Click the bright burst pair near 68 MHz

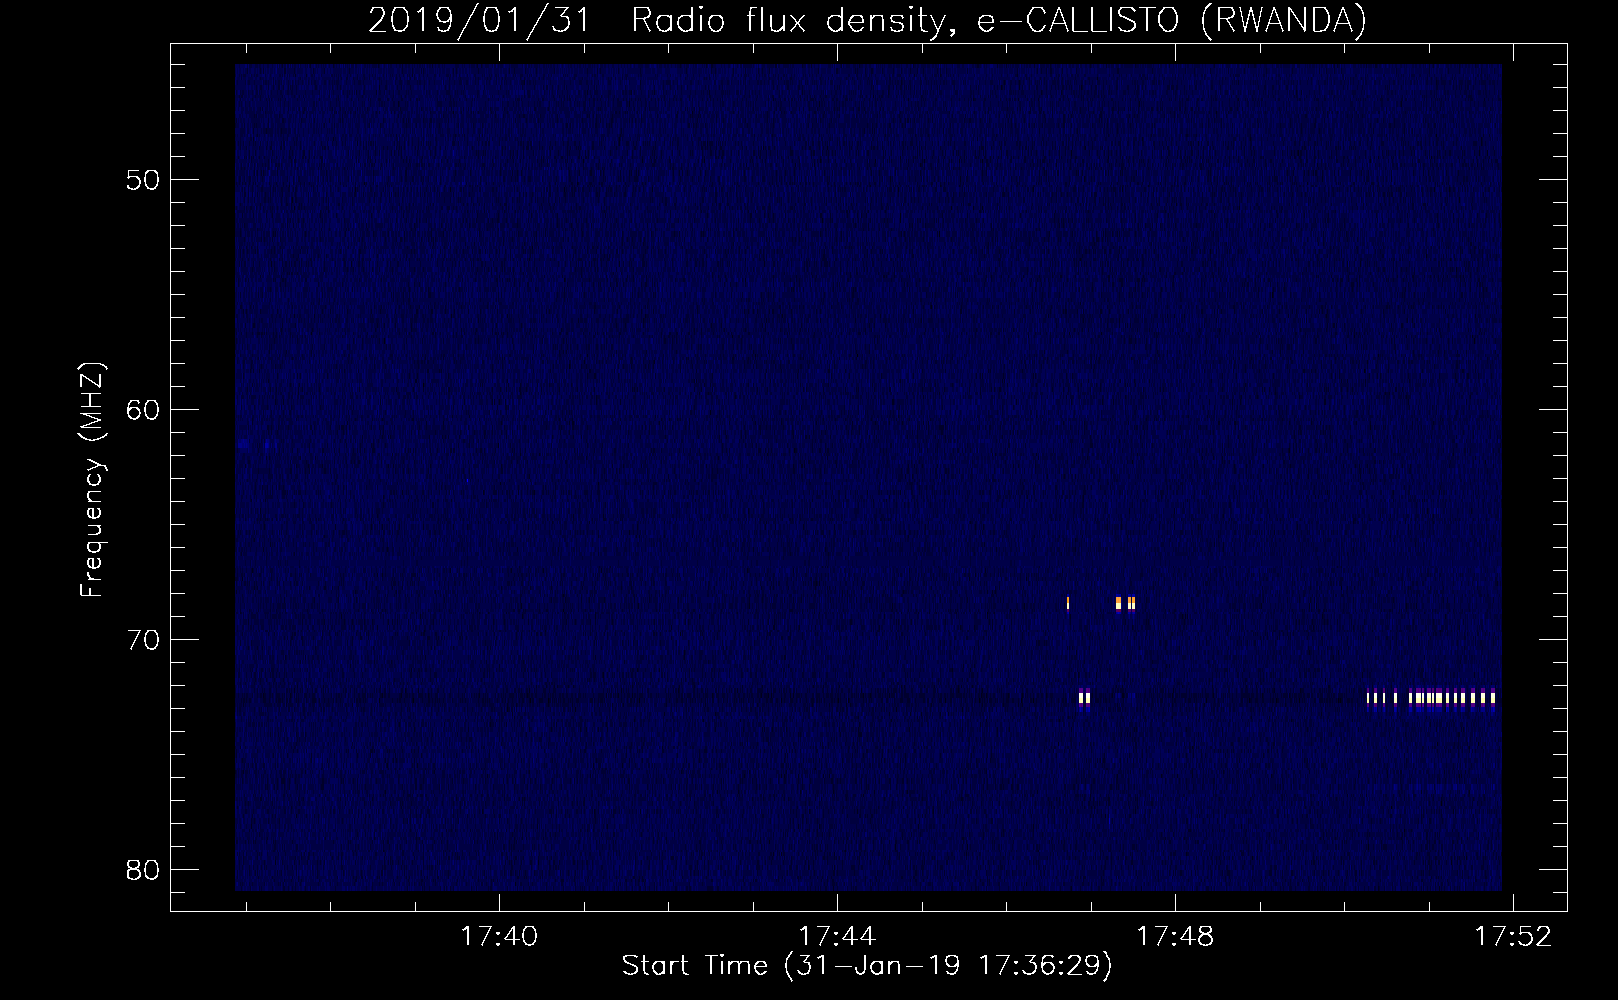tap(1125, 603)
